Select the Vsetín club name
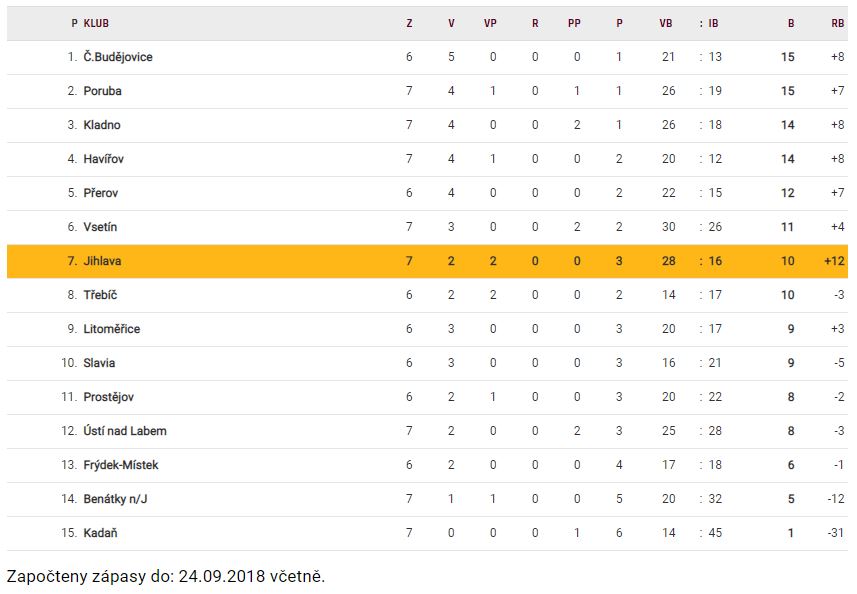 pyautogui.click(x=100, y=227)
